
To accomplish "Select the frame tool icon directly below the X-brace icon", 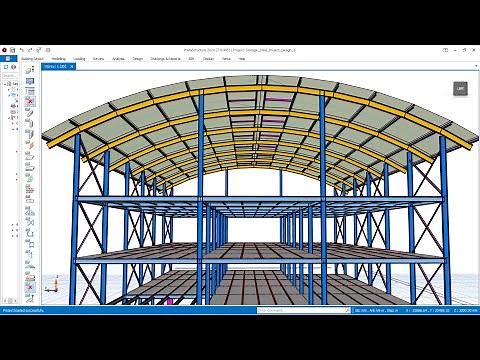I will click(x=30, y=233).
